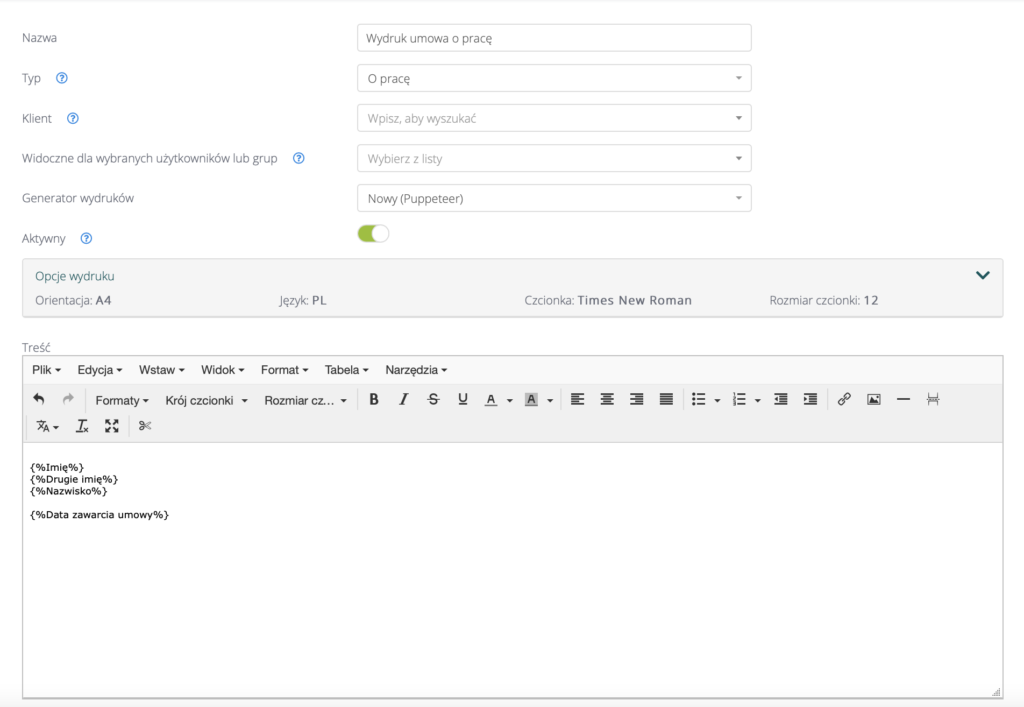The height and width of the screenshot is (707, 1024).
Task: Open the Krój czcionki font dropdown
Action: [206, 400]
